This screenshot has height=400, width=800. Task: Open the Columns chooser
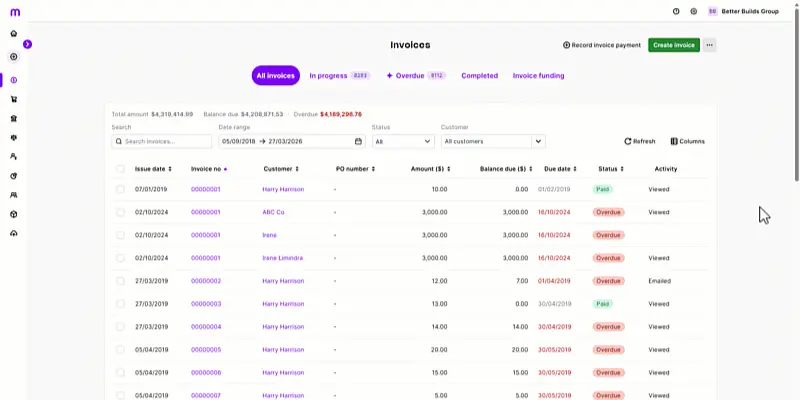pyautogui.click(x=687, y=141)
